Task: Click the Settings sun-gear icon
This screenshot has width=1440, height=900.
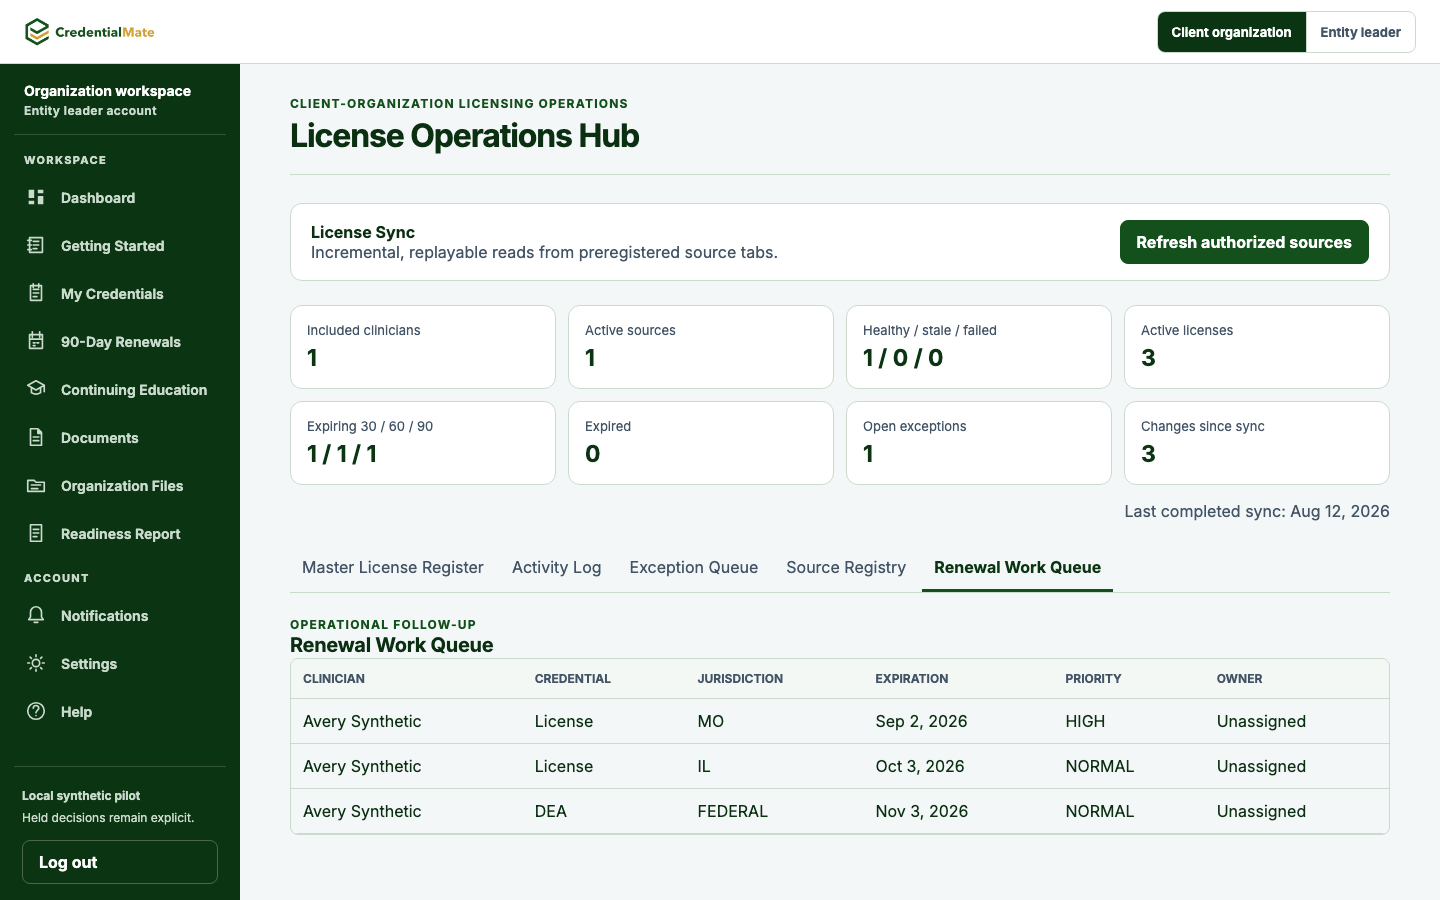Action: point(36,663)
